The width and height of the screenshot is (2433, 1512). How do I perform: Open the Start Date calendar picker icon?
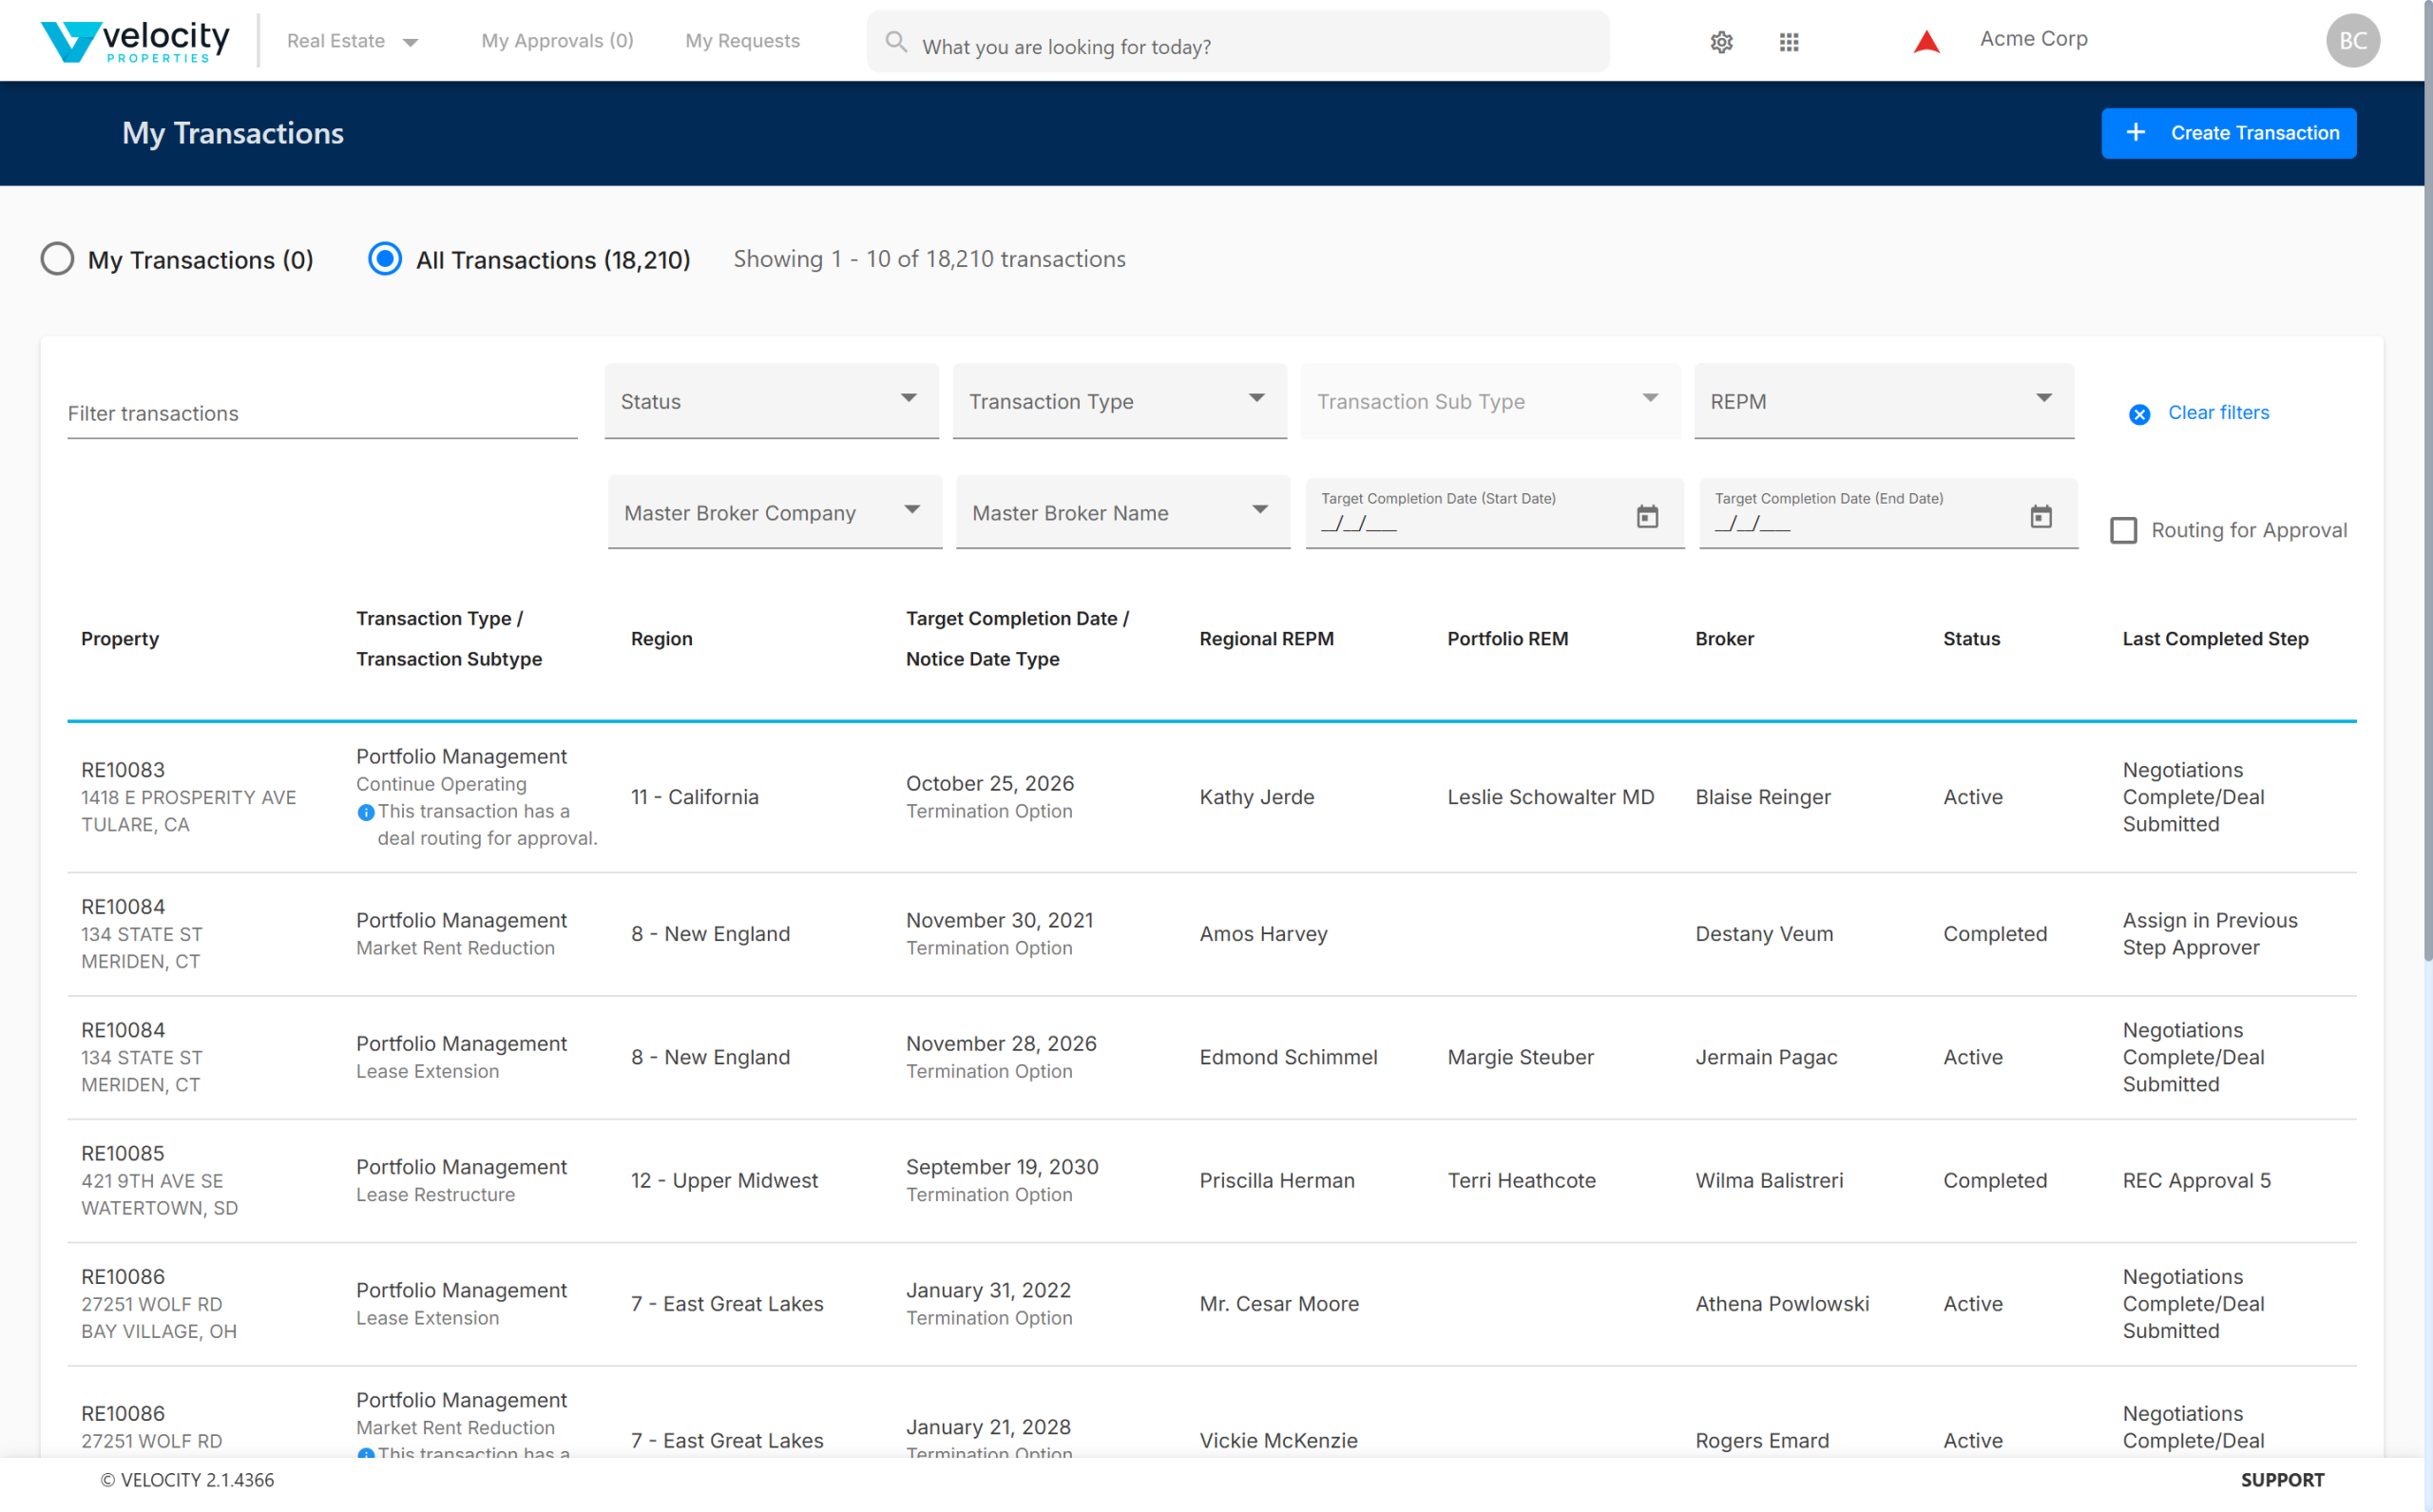click(x=1647, y=516)
